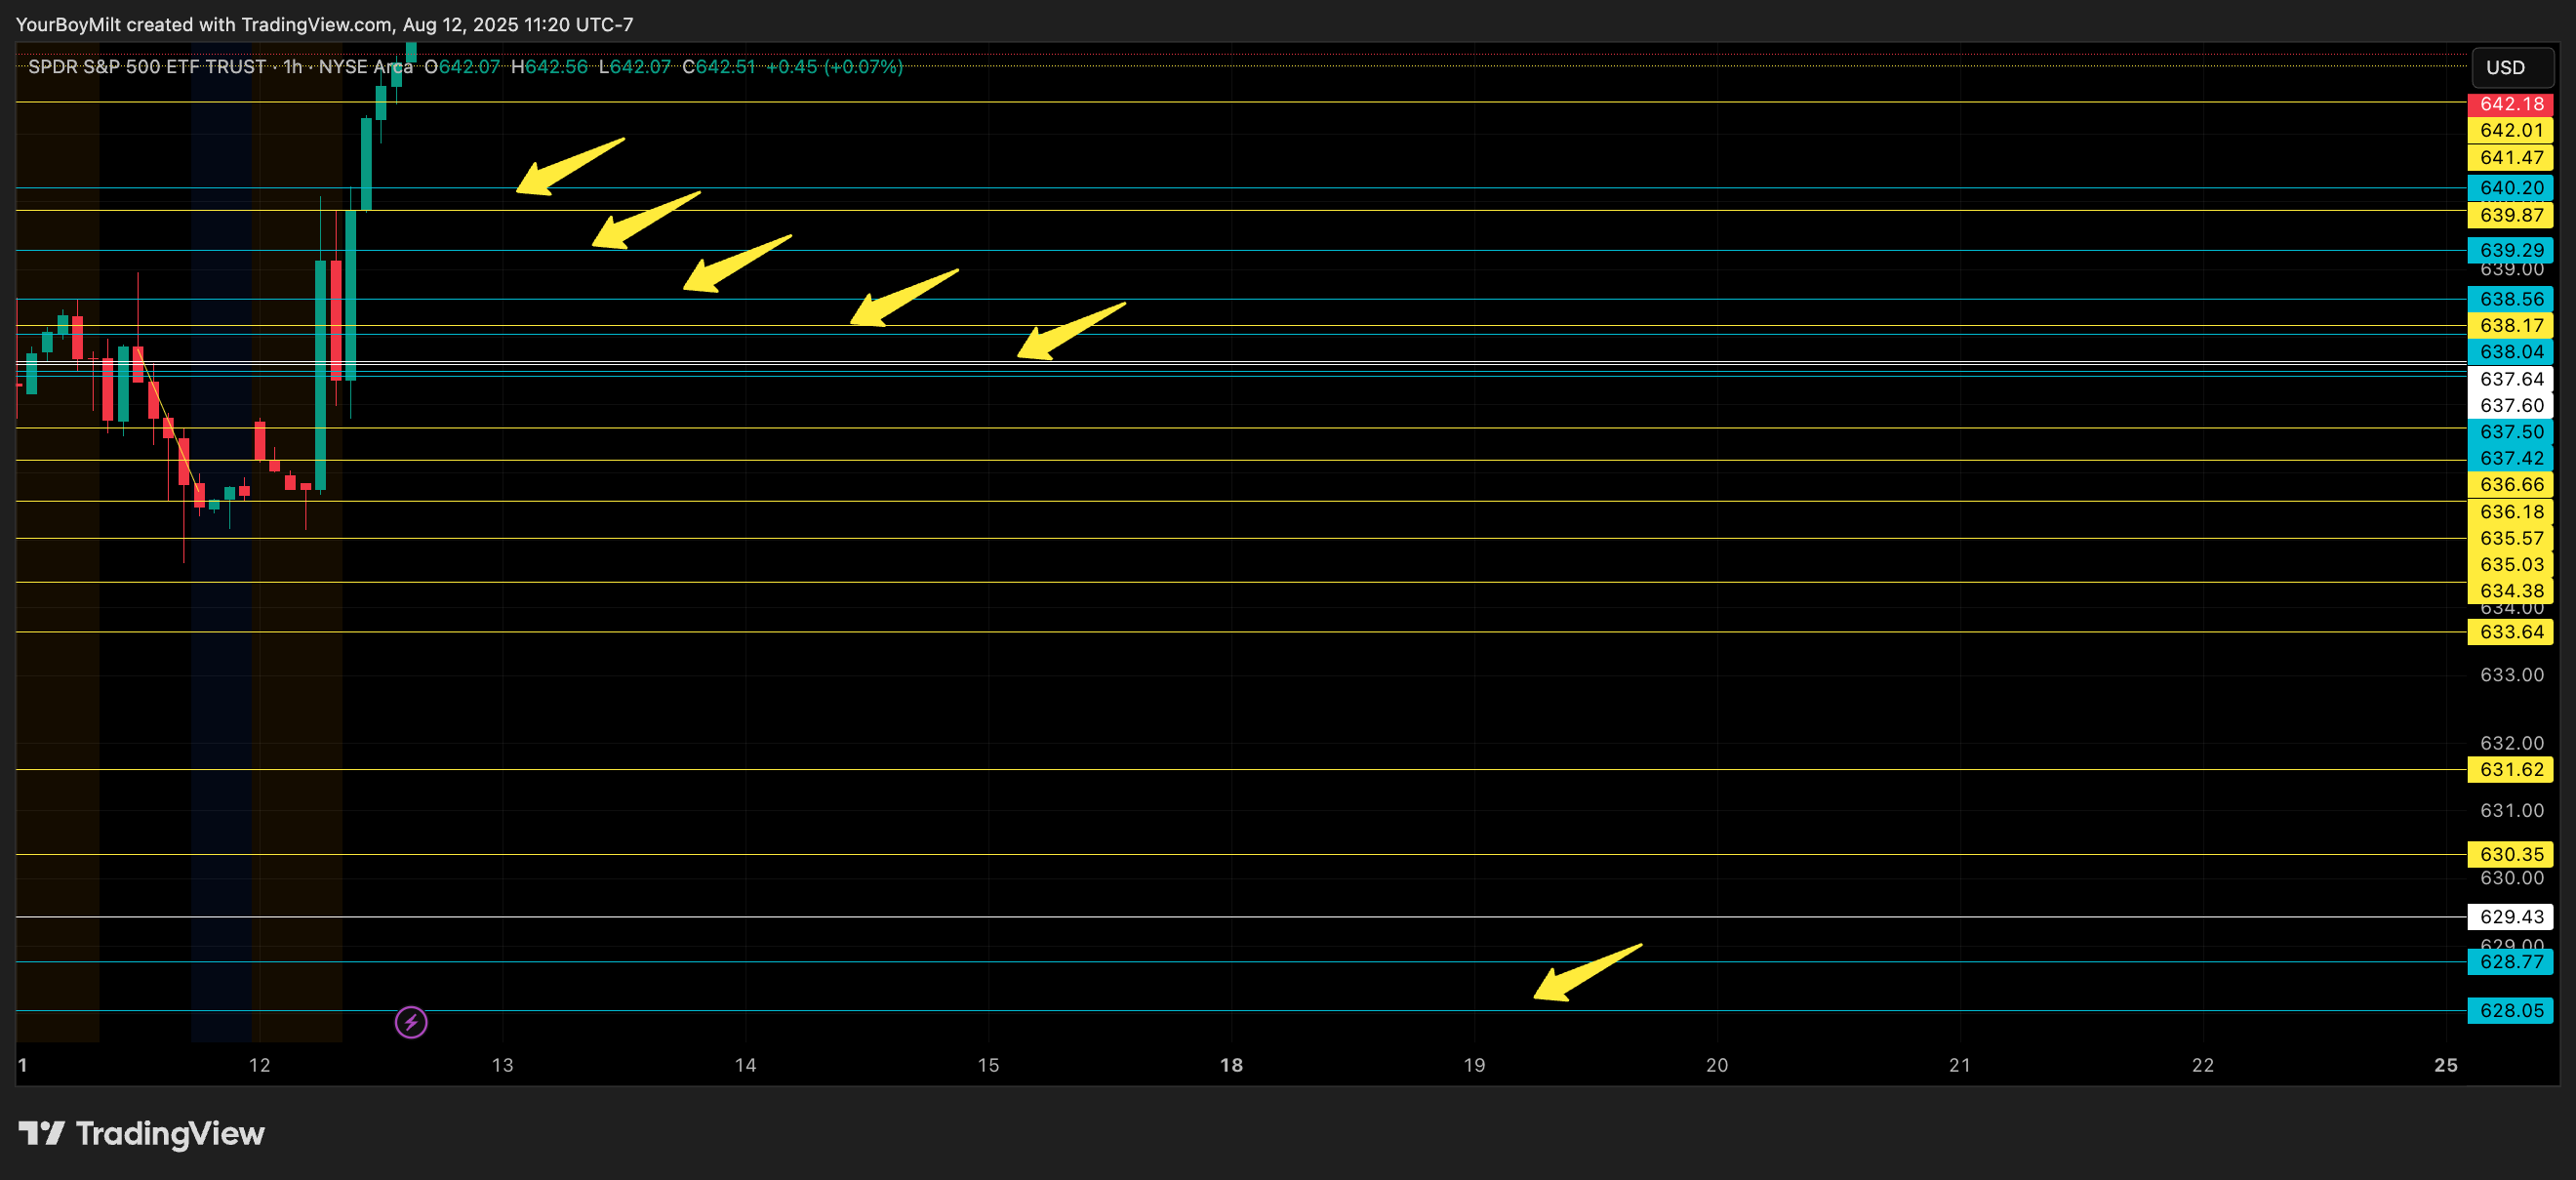Select the cyan 640.20 price label
Viewport: 2576px width, 1180px height.
pos(2510,188)
